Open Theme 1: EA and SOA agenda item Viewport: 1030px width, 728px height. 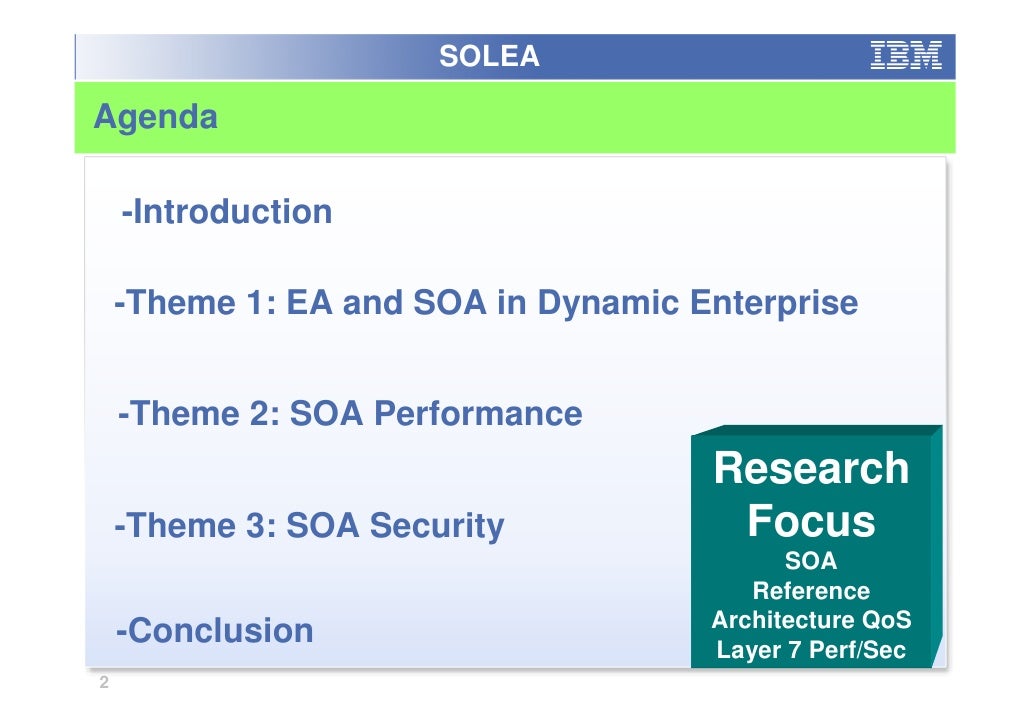click(486, 302)
